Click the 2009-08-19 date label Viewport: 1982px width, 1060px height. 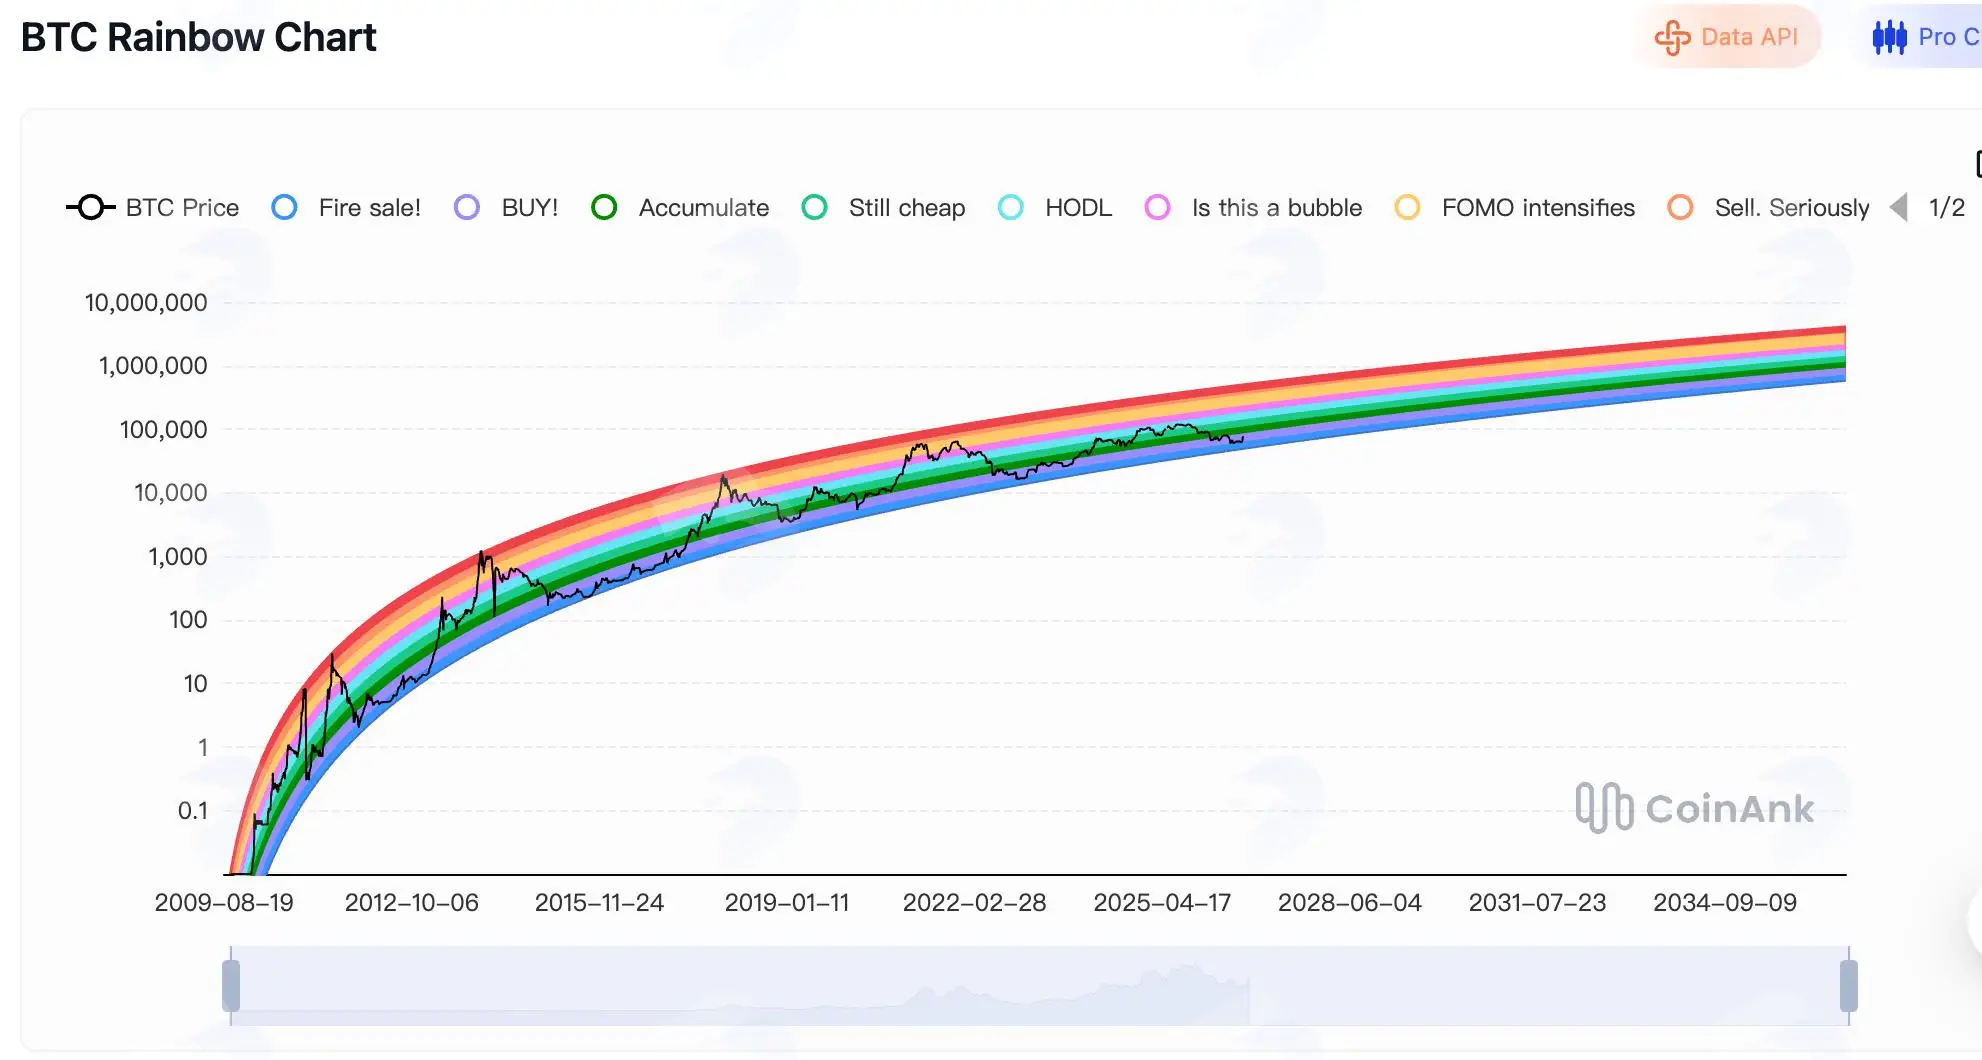(x=224, y=903)
